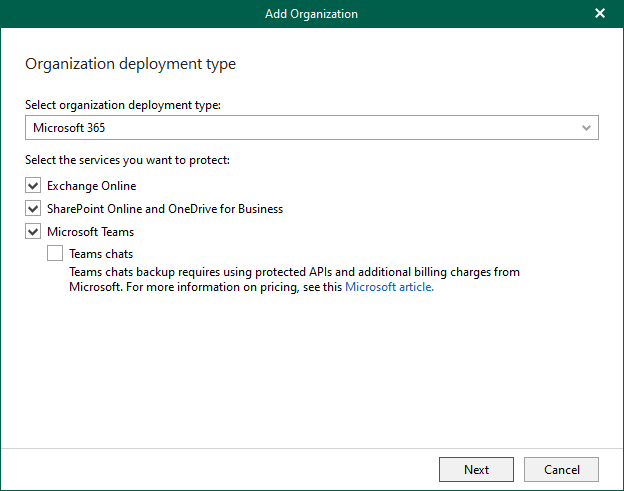Click the 'Exchange Online' label text
Screen dimensions: 624x491
pos(92,186)
